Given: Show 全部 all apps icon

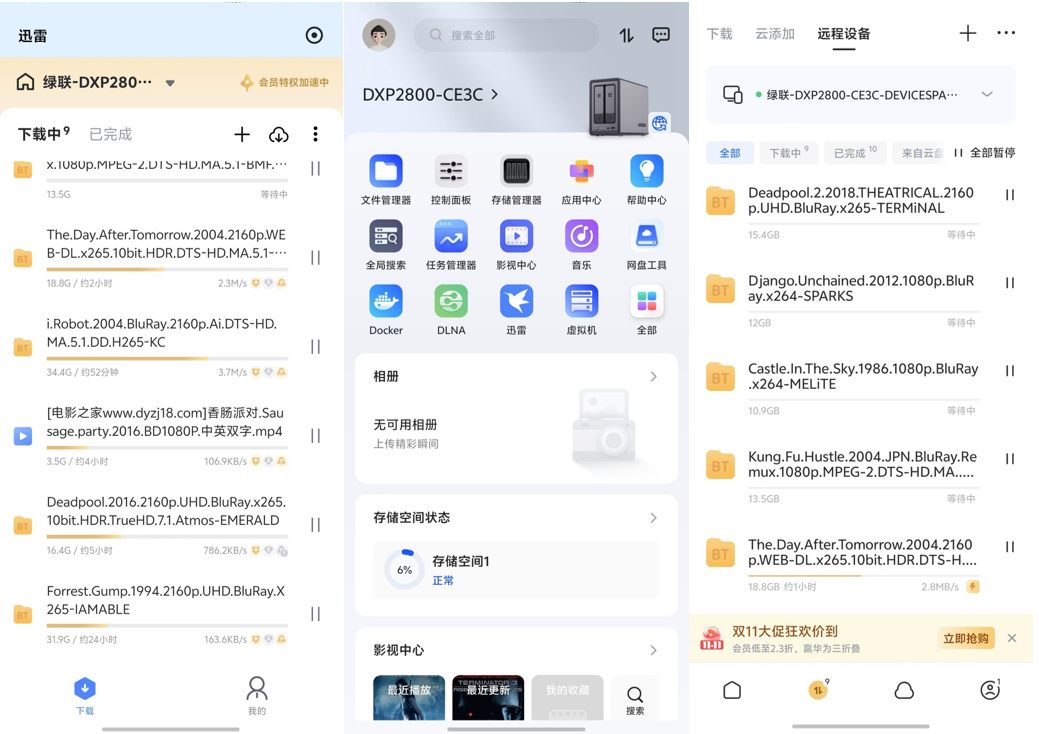Looking at the screenshot, I should point(647,301).
